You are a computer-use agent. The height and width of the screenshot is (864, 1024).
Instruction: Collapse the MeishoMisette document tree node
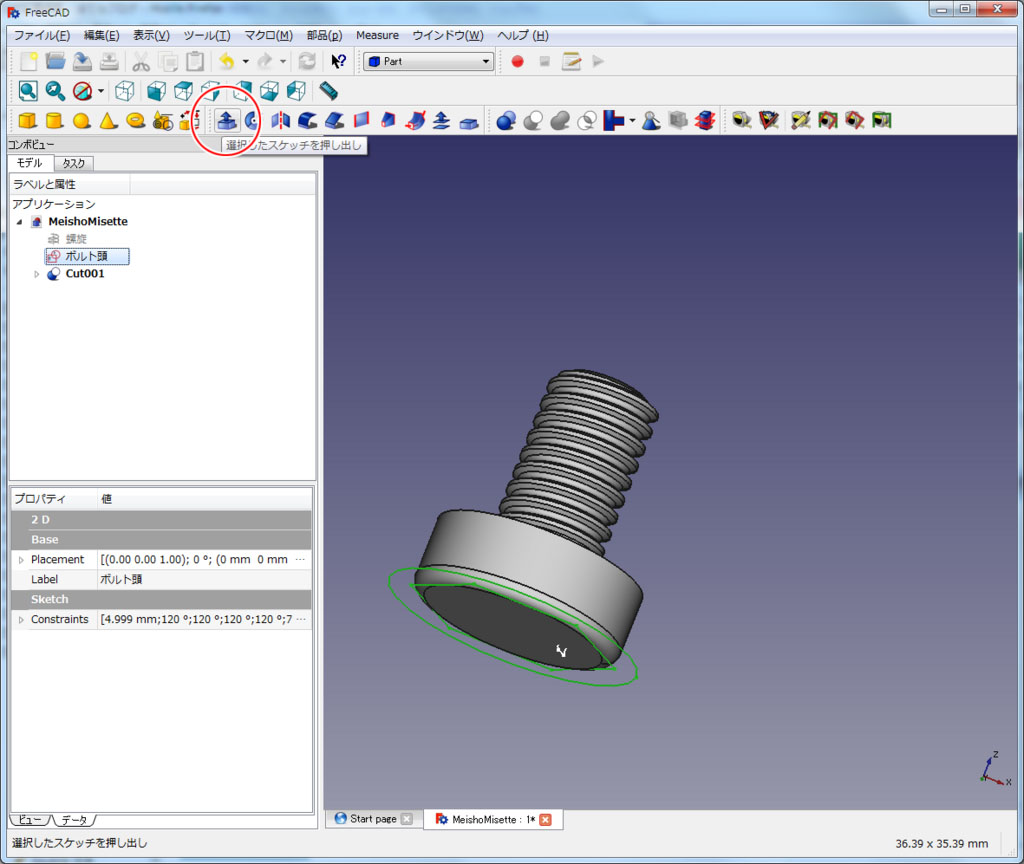tap(20, 222)
